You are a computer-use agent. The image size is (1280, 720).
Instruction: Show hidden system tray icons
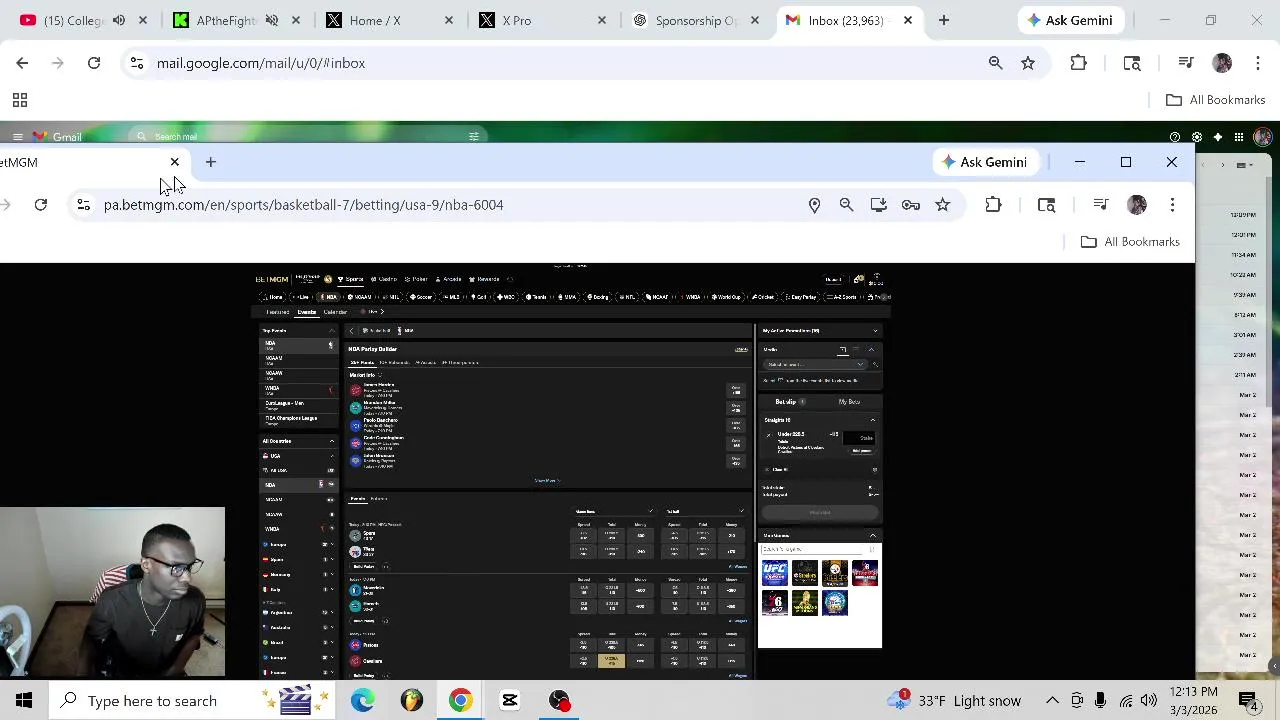1052,701
